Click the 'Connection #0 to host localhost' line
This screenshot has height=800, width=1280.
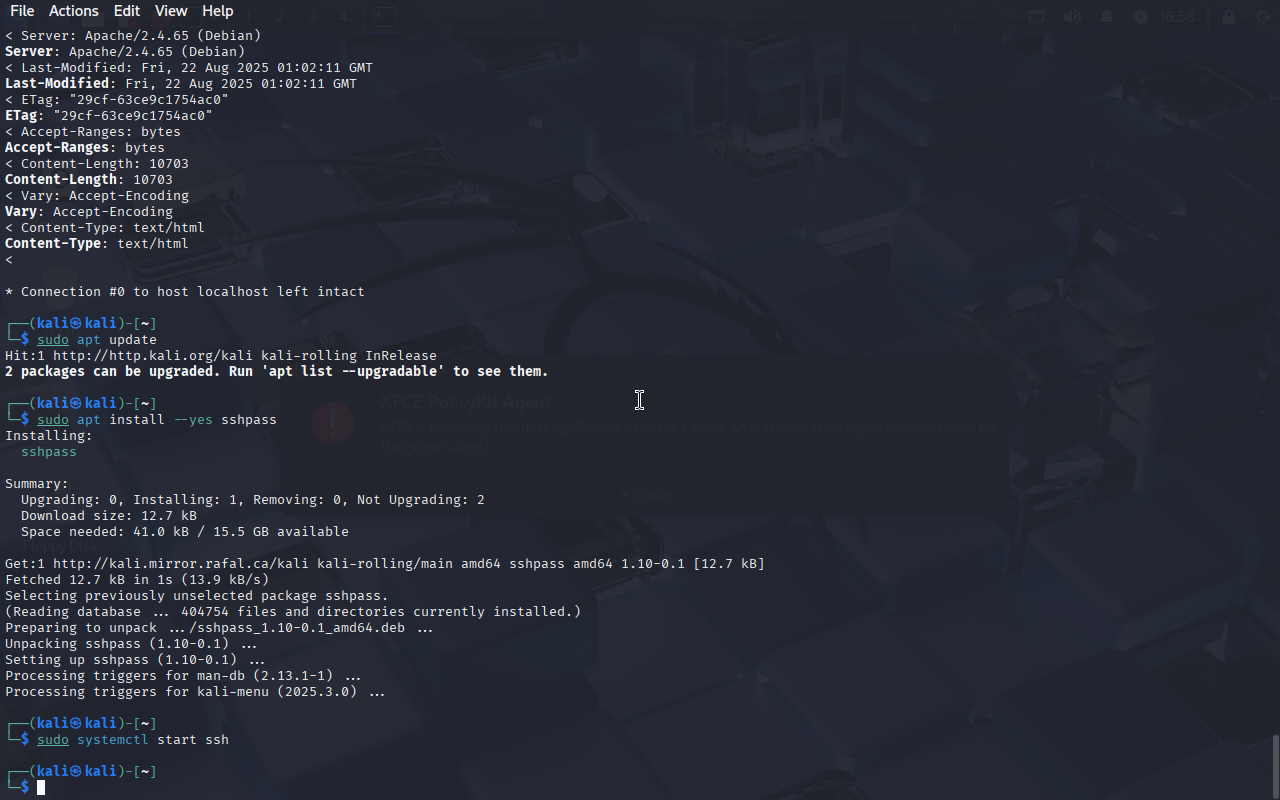[x=185, y=292]
